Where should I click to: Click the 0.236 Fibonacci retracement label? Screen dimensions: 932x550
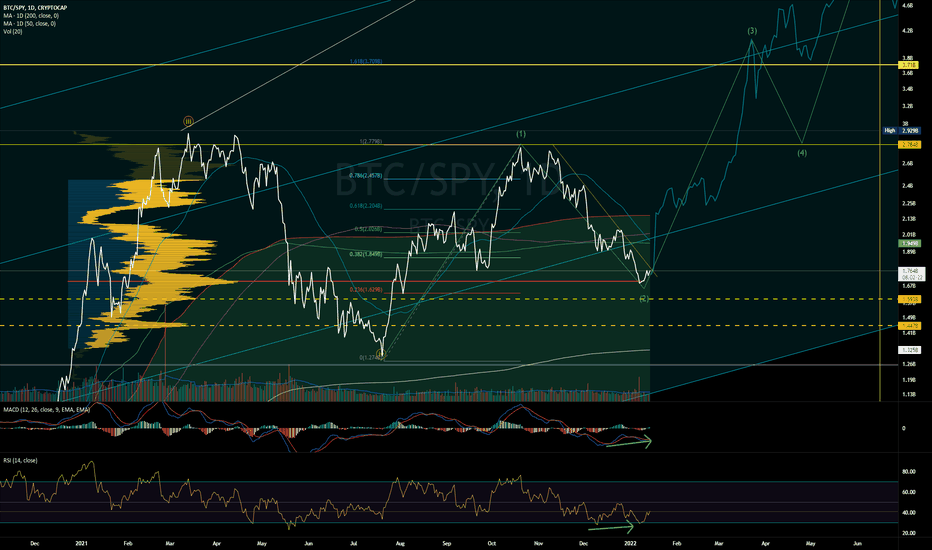point(366,290)
